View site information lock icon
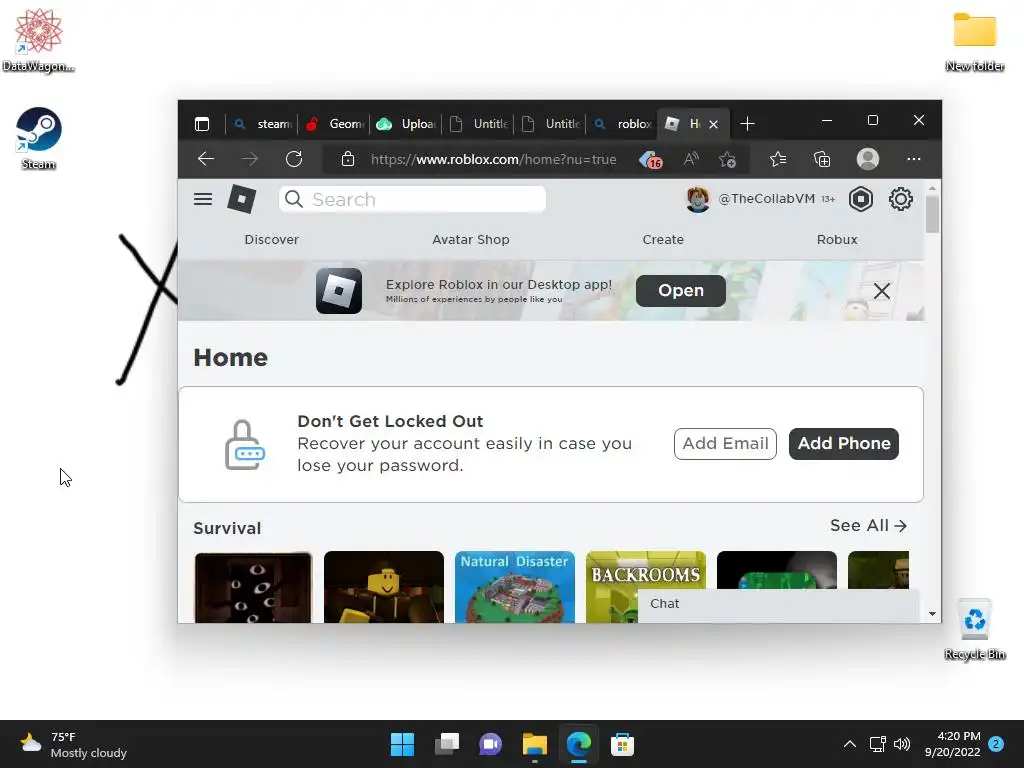The width and height of the screenshot is (1024, 768). 347,159
